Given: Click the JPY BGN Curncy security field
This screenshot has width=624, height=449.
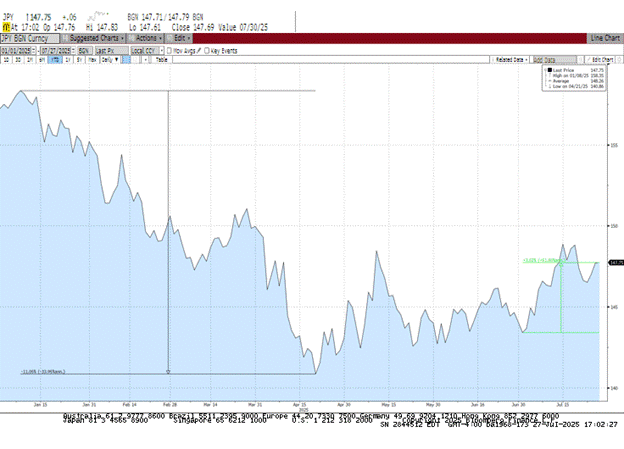Looking at the screenshot, I should pyautogui.click(x=30, y=38).
